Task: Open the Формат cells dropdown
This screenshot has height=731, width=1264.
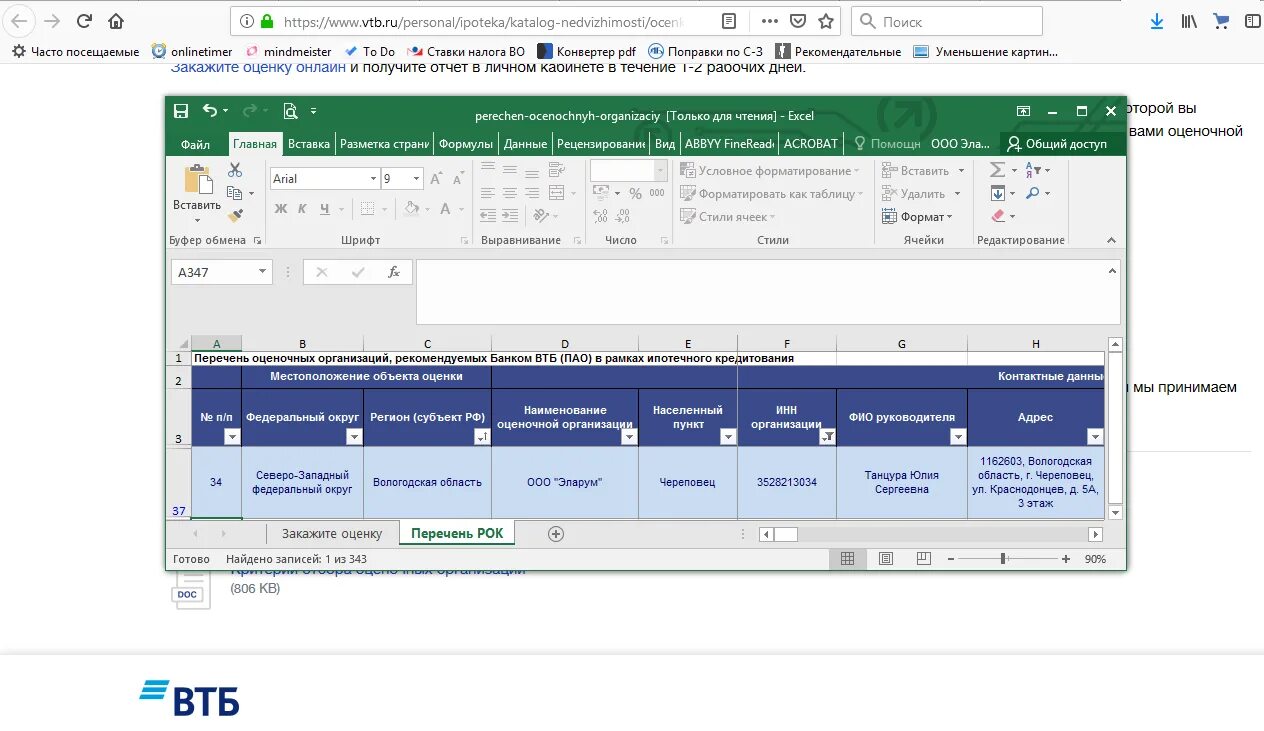Action: point(918,217)
